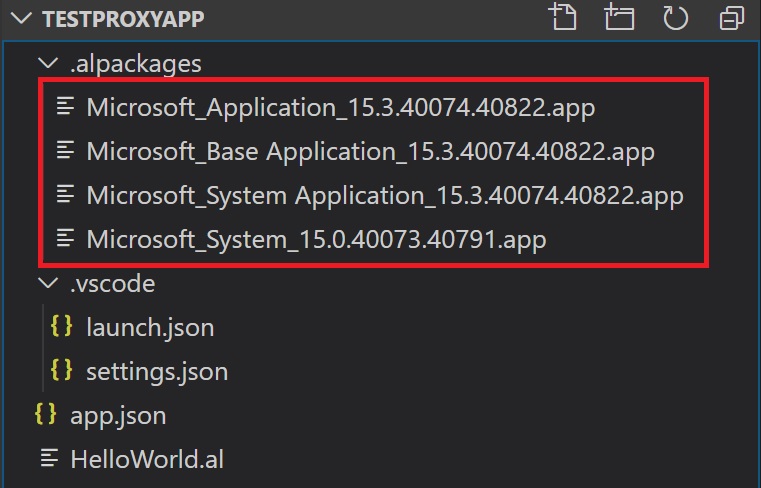Click the file icon beside HelloWorld.al
This screenshot has height=488, width=761.
[x=48, y=459]
